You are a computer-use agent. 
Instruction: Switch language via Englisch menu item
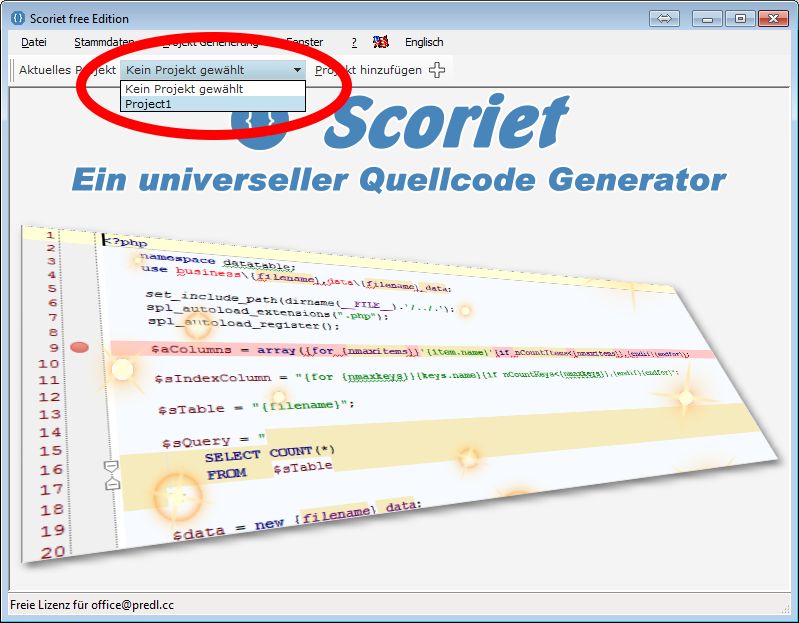(x=424, y=42)
